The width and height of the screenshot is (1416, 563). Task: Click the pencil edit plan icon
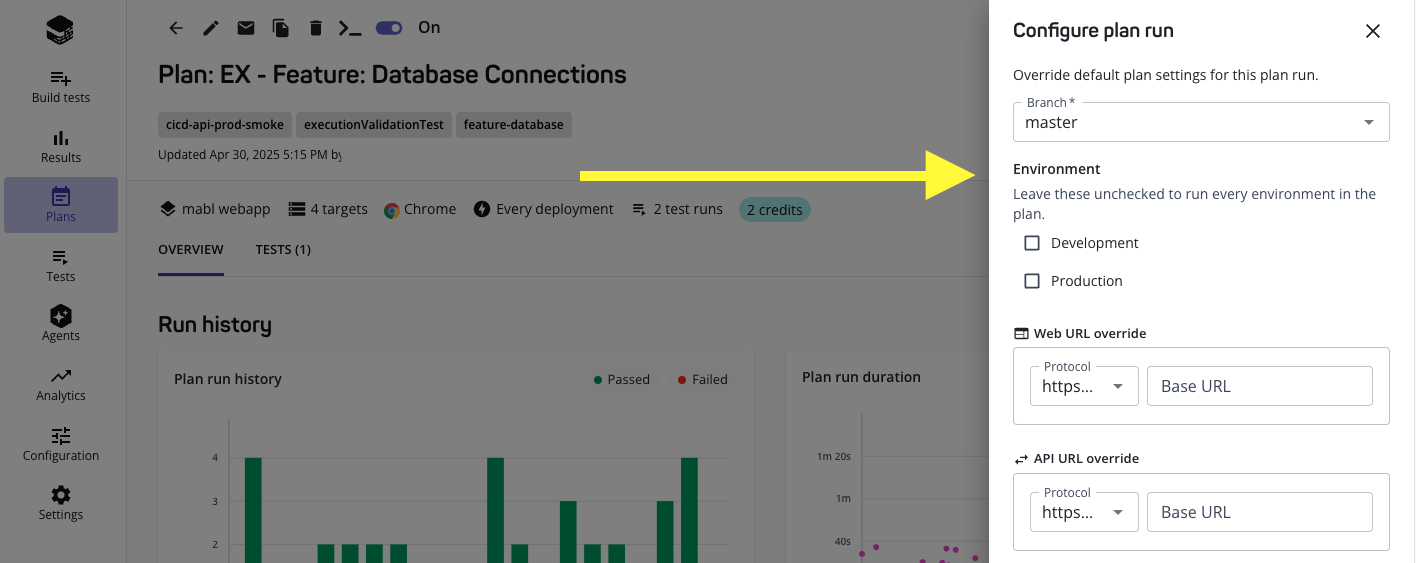point(210,28)
